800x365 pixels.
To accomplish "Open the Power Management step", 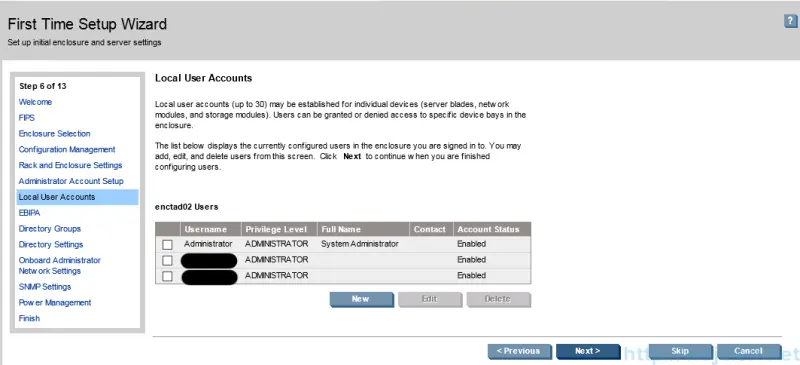I will click(x=55, y=303).
